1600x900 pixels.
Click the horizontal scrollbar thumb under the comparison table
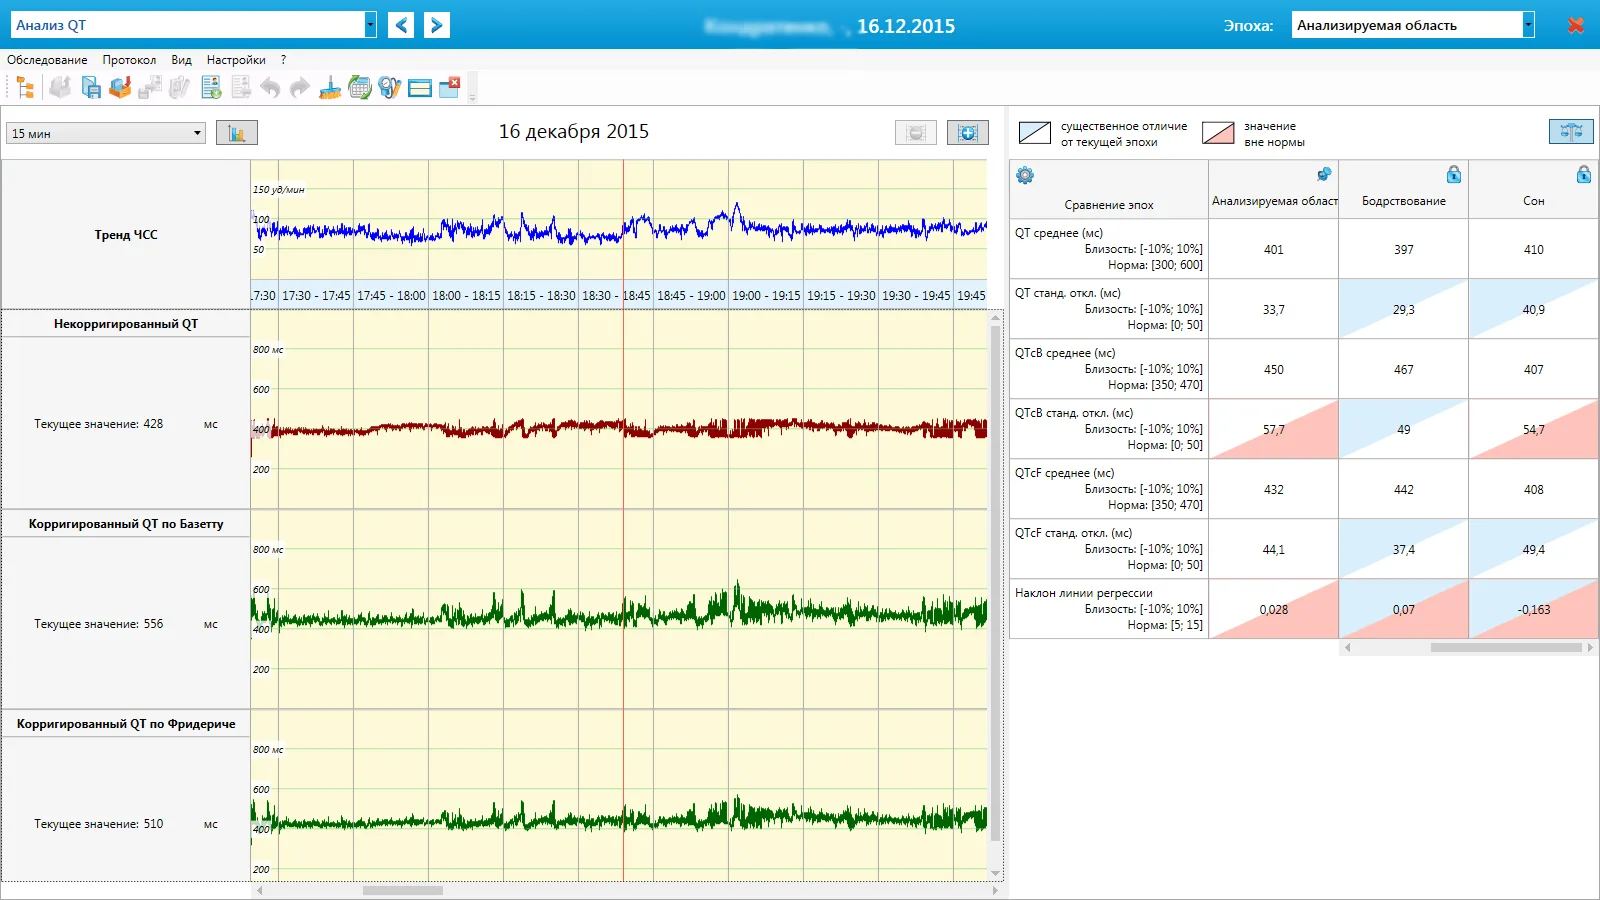[x=1506, y=648]
